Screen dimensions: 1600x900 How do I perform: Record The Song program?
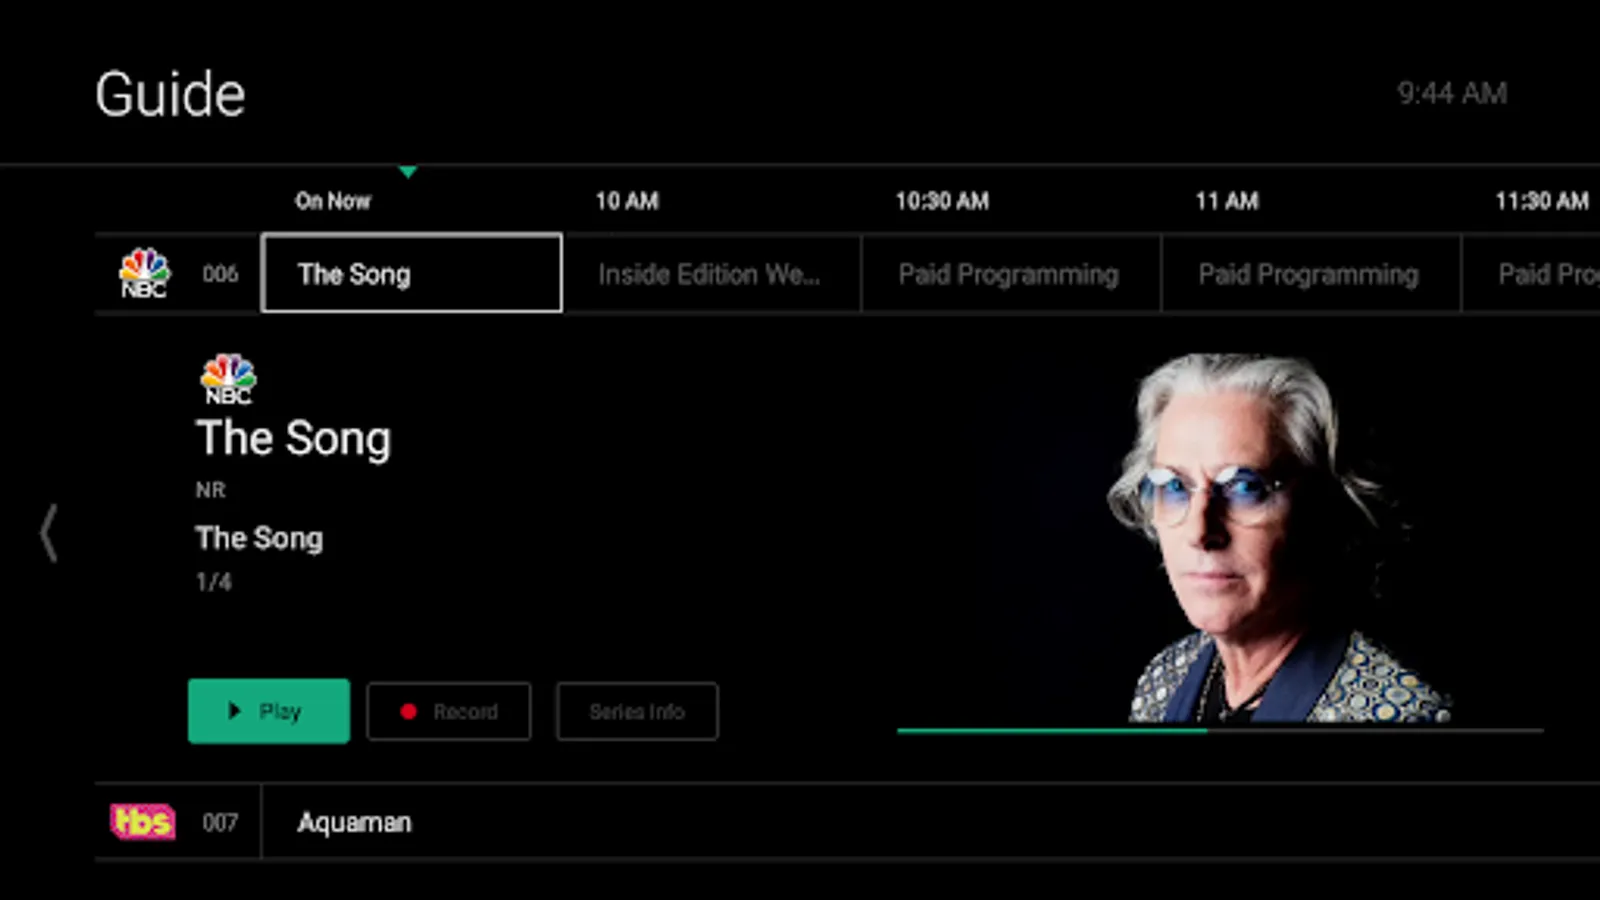click(x=449, y=711)
